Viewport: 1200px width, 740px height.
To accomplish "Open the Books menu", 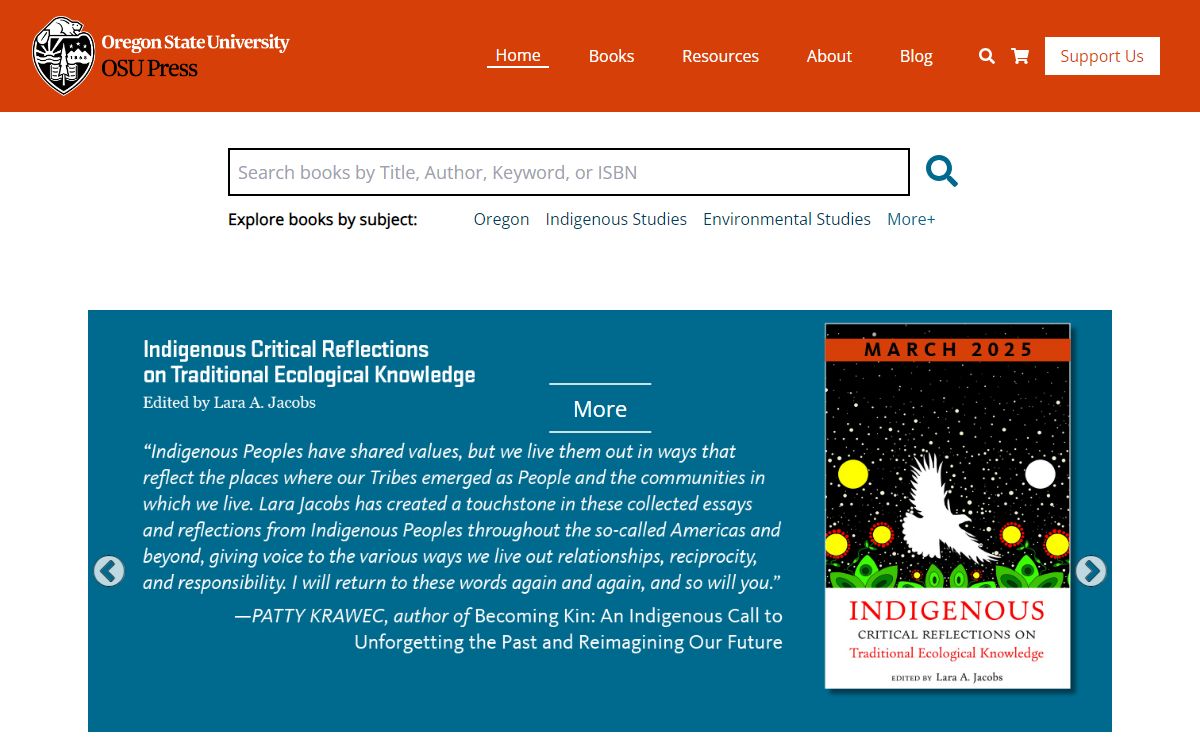I will [x=611, y=56].
